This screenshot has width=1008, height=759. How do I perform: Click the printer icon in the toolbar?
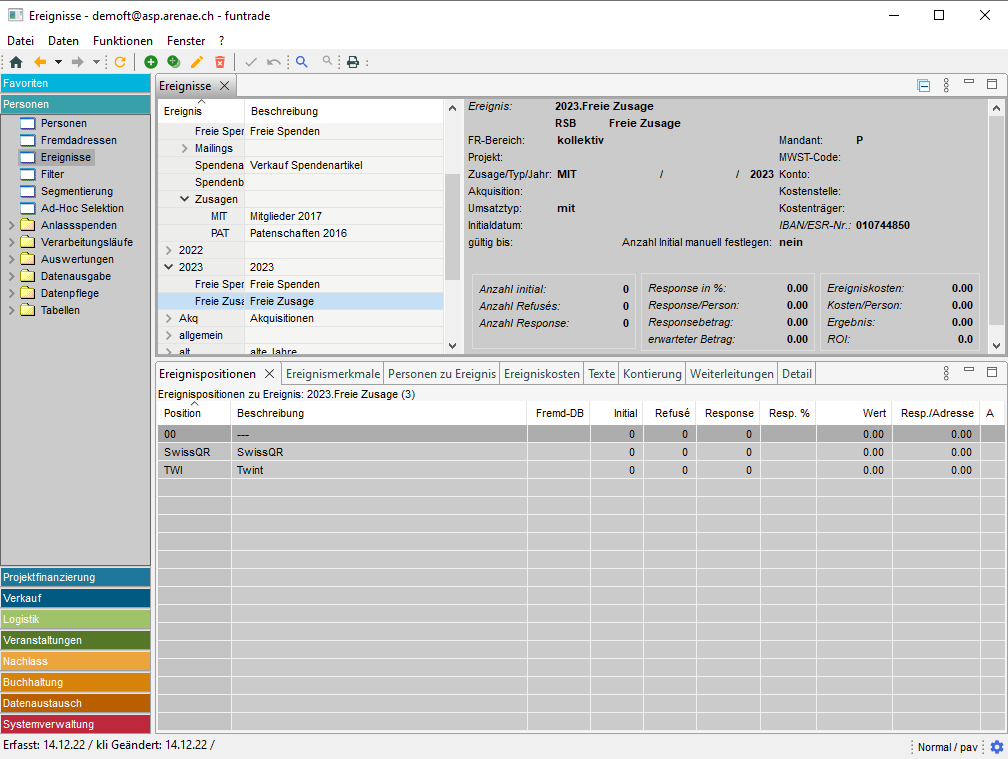(x=352, y=62)
